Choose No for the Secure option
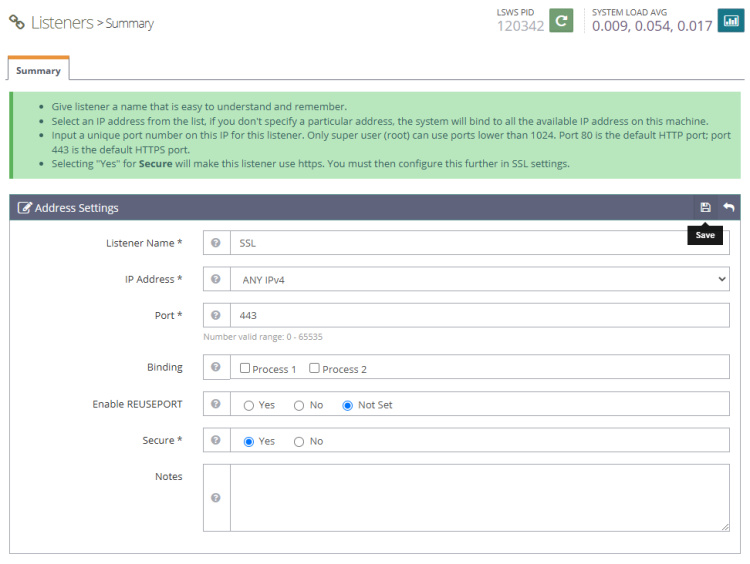The height and width of the screenshot is (564, 750). click(x=299, y=441)
